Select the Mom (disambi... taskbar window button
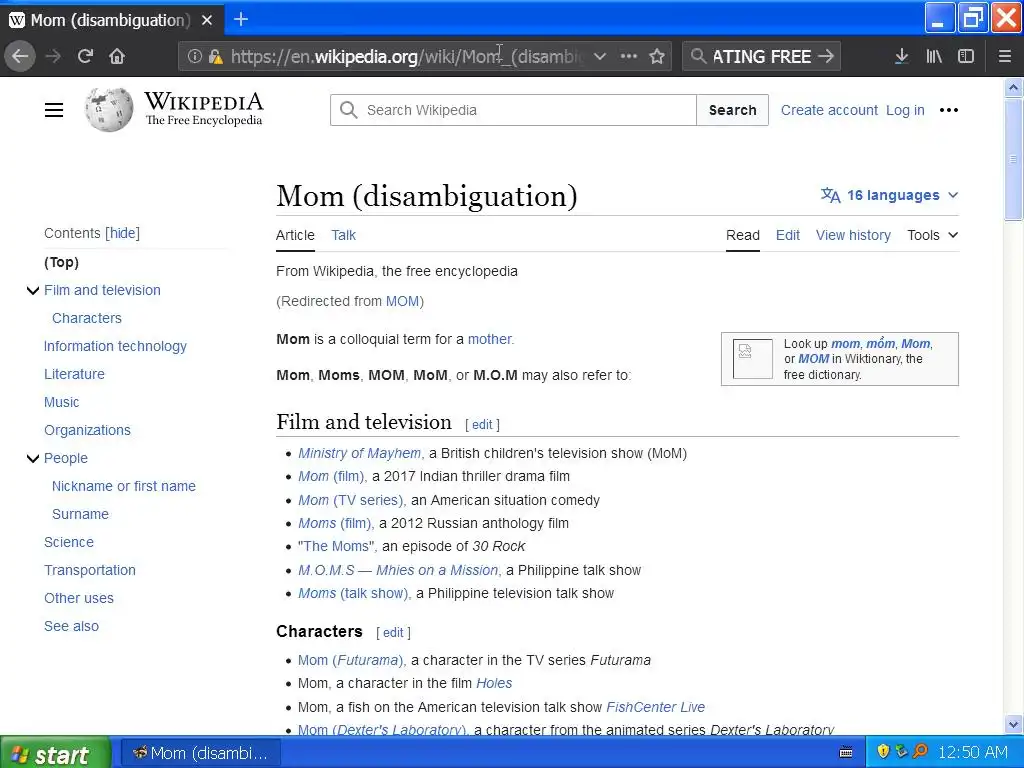 [201, 753]
